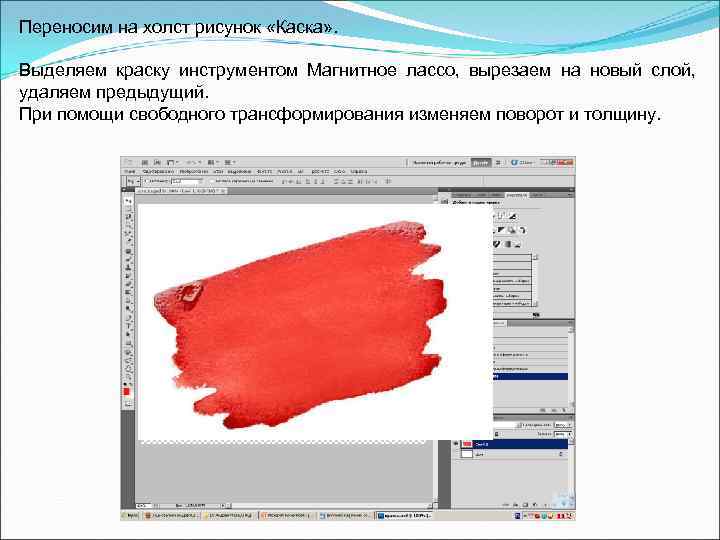Viewport: 720px width, 540px height.
Task: Switch to the Дизайн workspace
Action: (481, 163)
